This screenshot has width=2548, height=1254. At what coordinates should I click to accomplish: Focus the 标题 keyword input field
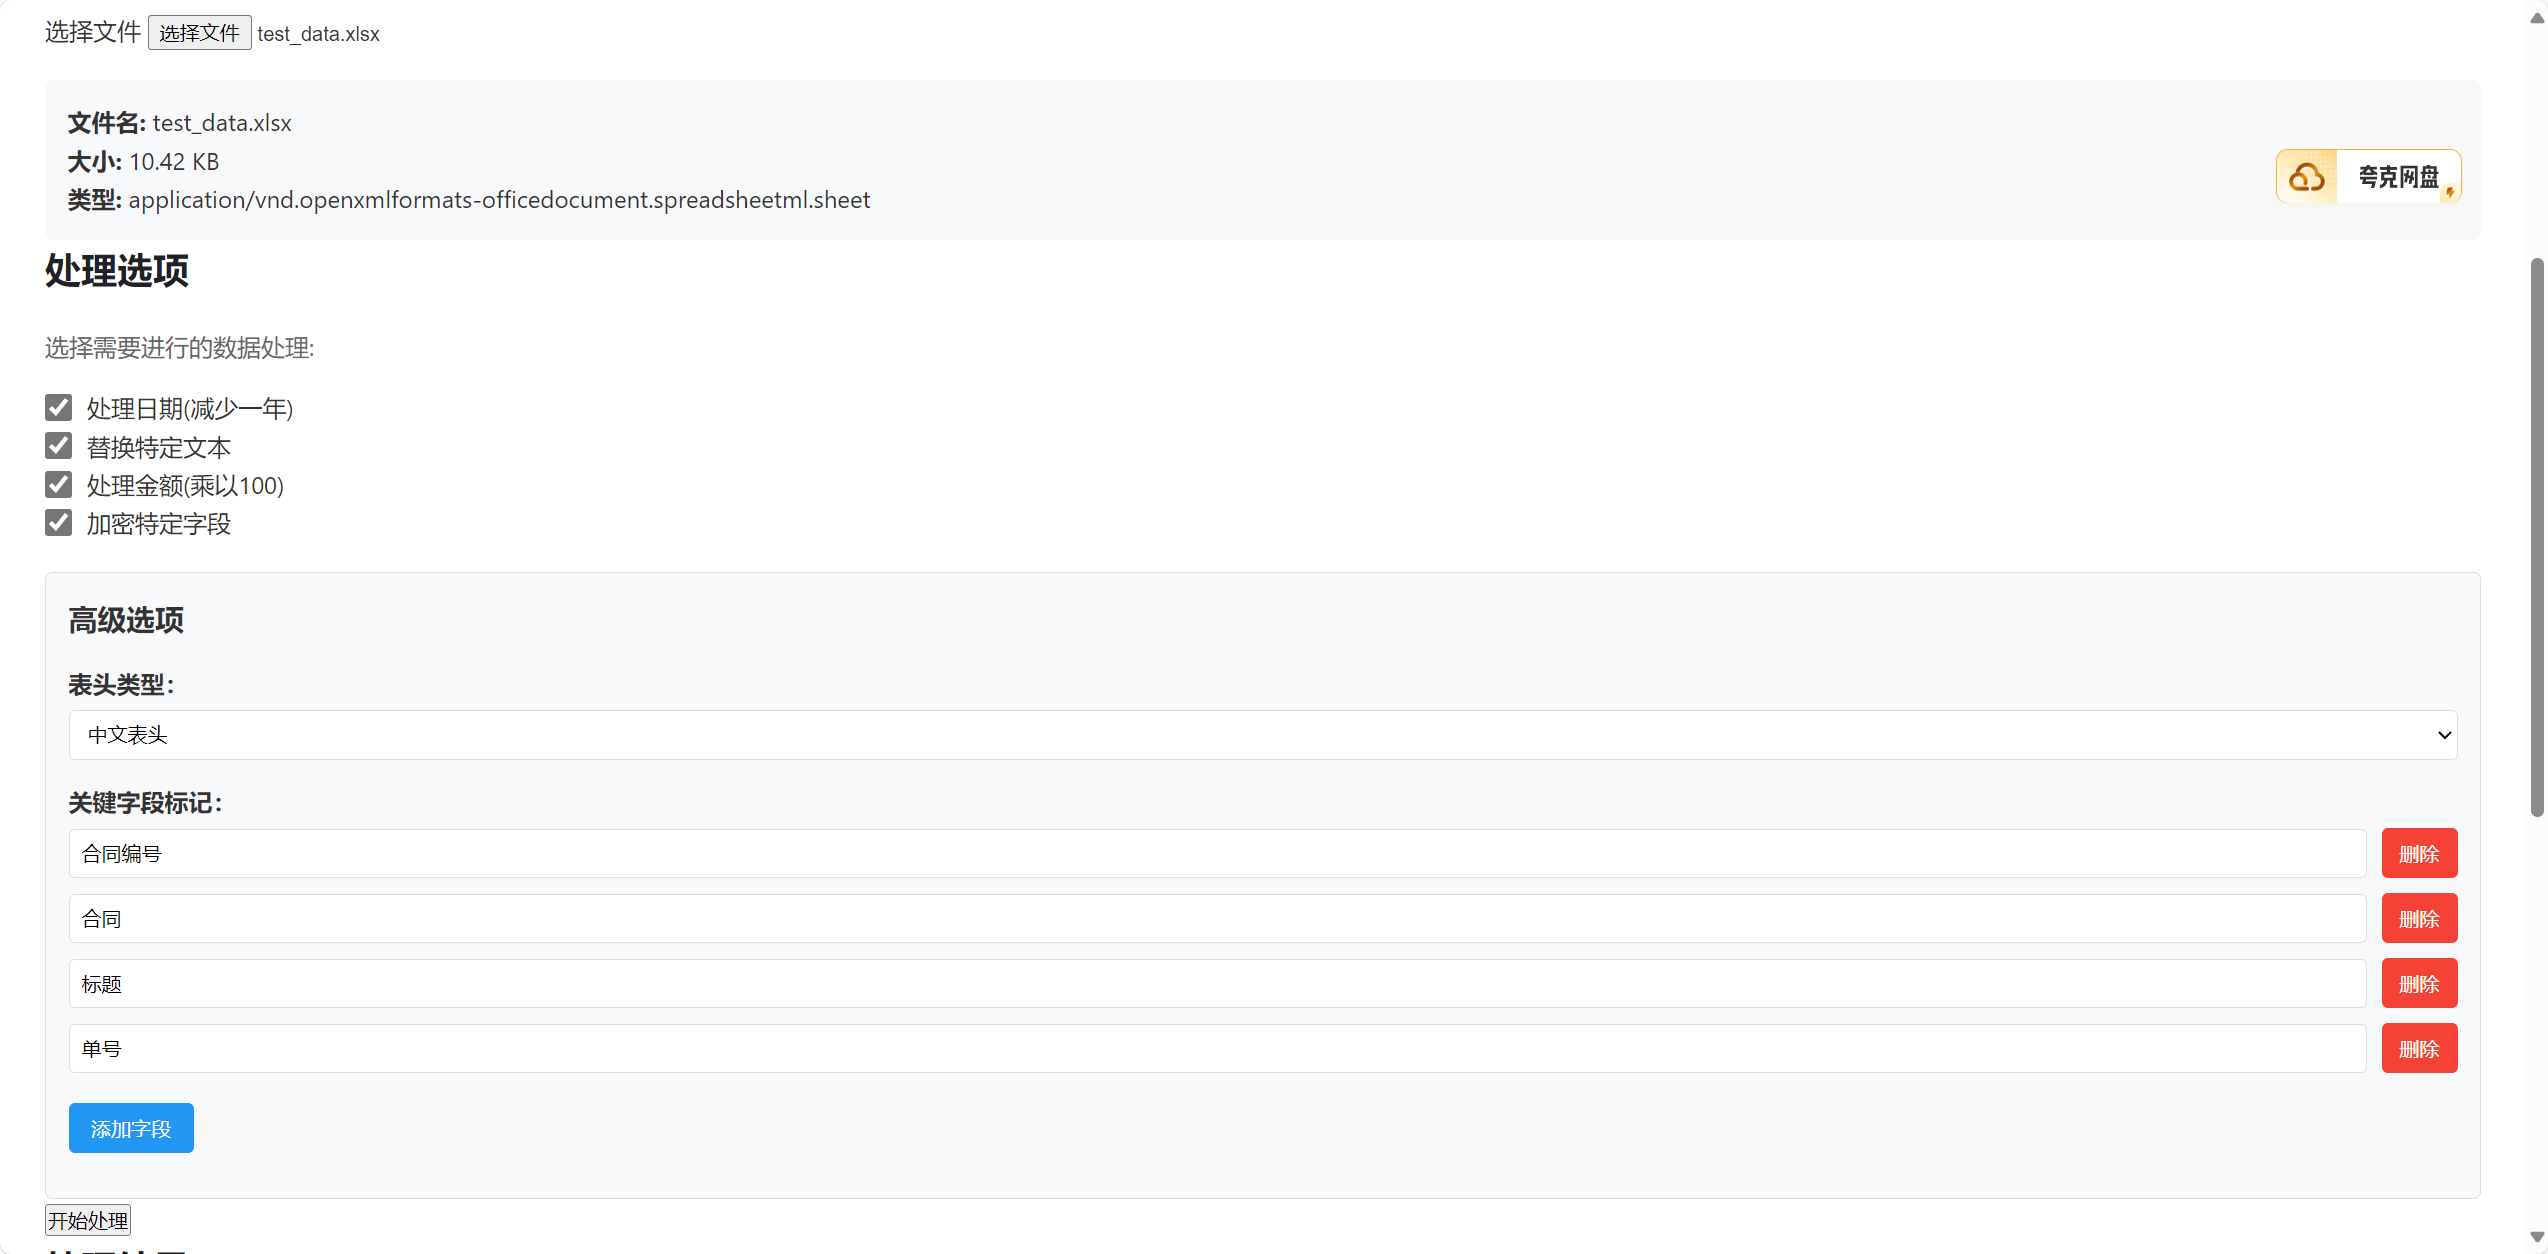pyautogui.click(x=1216, y=984)
